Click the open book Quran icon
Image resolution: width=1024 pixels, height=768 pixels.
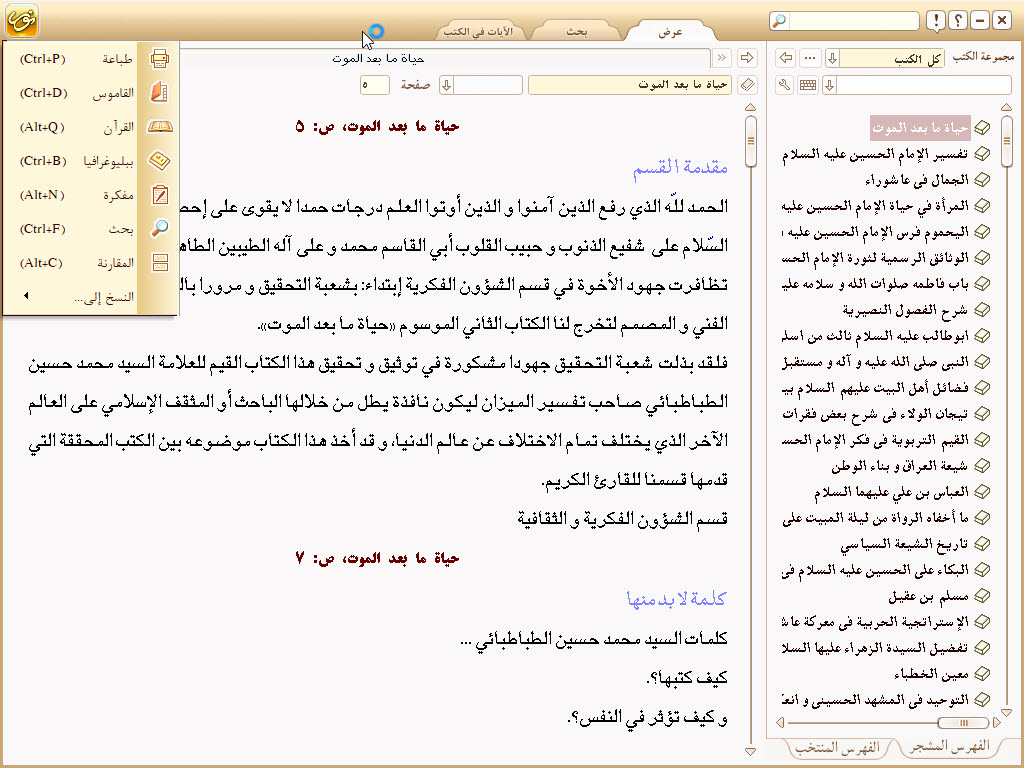coord(159,127)
